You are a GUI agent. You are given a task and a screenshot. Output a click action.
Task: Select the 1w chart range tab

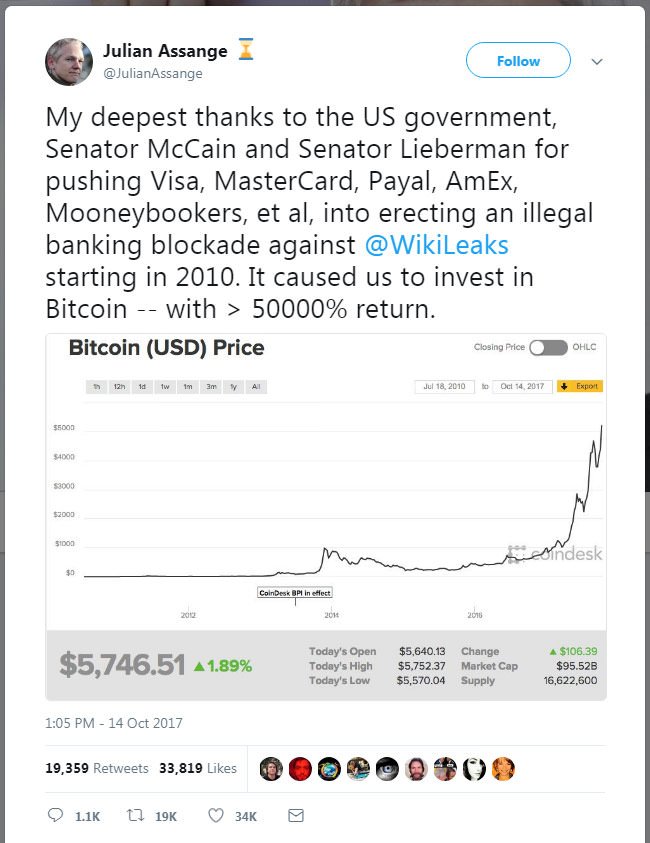165,387
